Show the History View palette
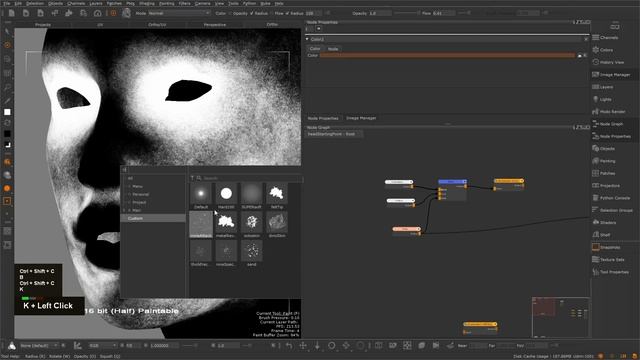The width and height of the screenshot is (640, 360). pos(610,62)
